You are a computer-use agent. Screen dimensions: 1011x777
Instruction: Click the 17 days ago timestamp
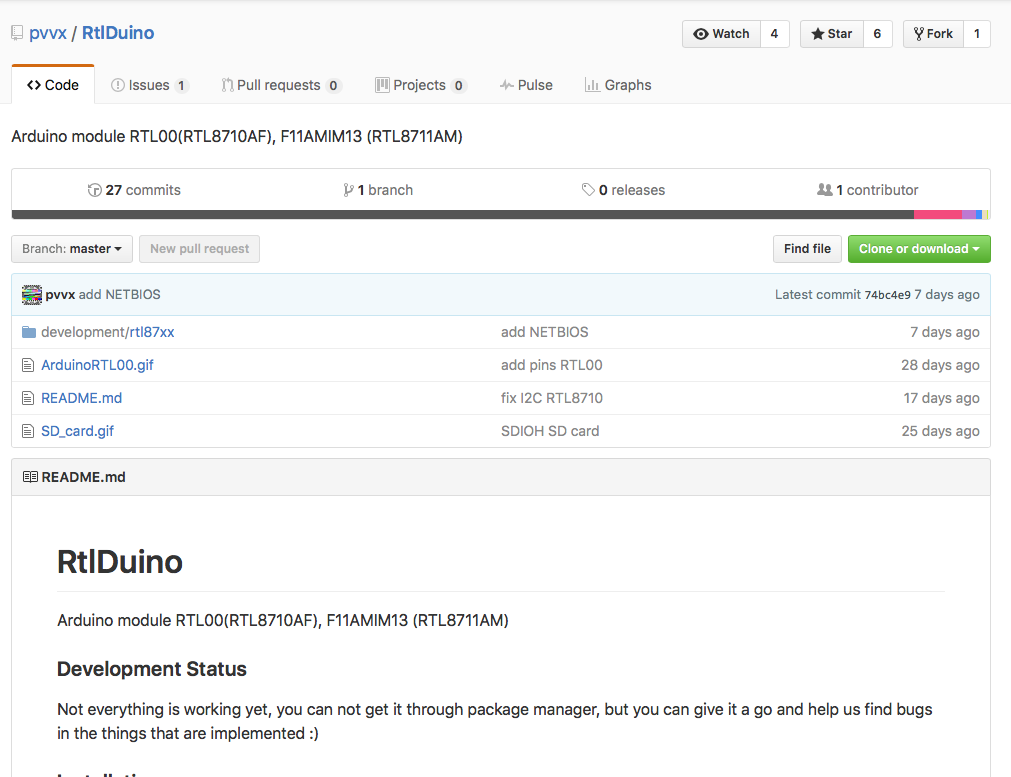pyautogui.click(x=941, y=398)
